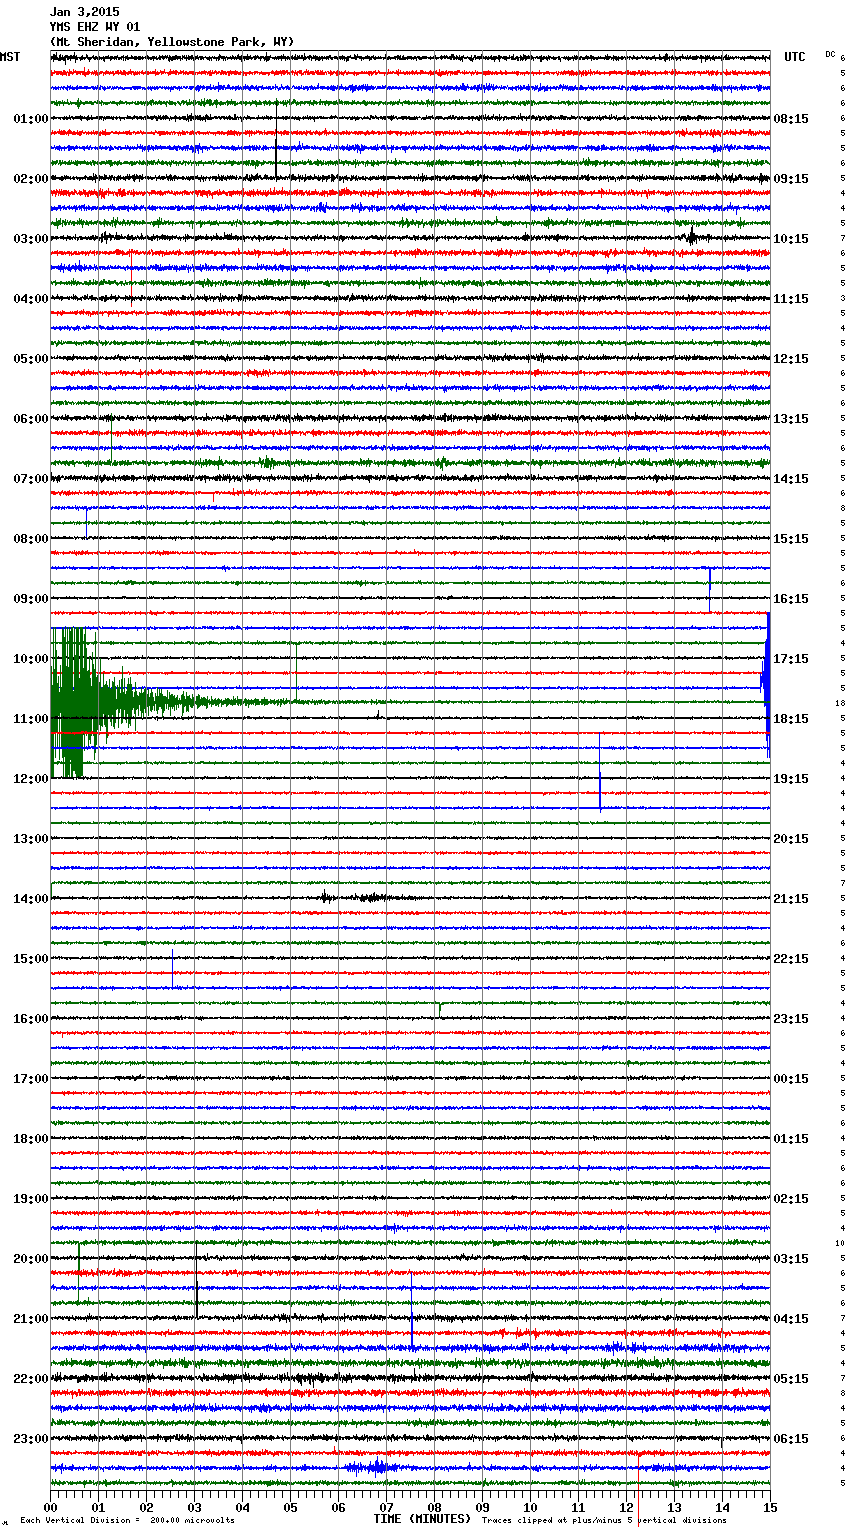Click the 23:00 MST time label
The width and height of the screenshot is (850, 1534).
(x=30, y=1438)
